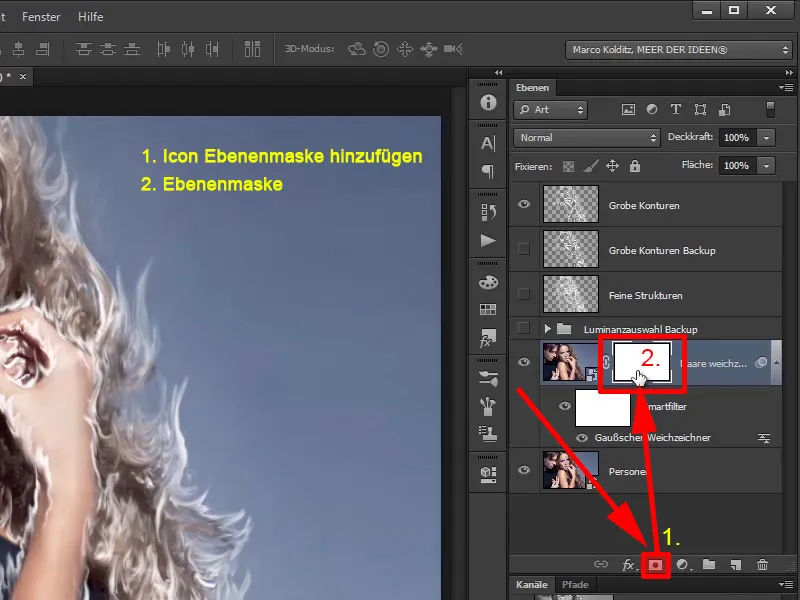800x600 pixels.
Task: Filter layers by type layers icon
Action: (676, 110)
